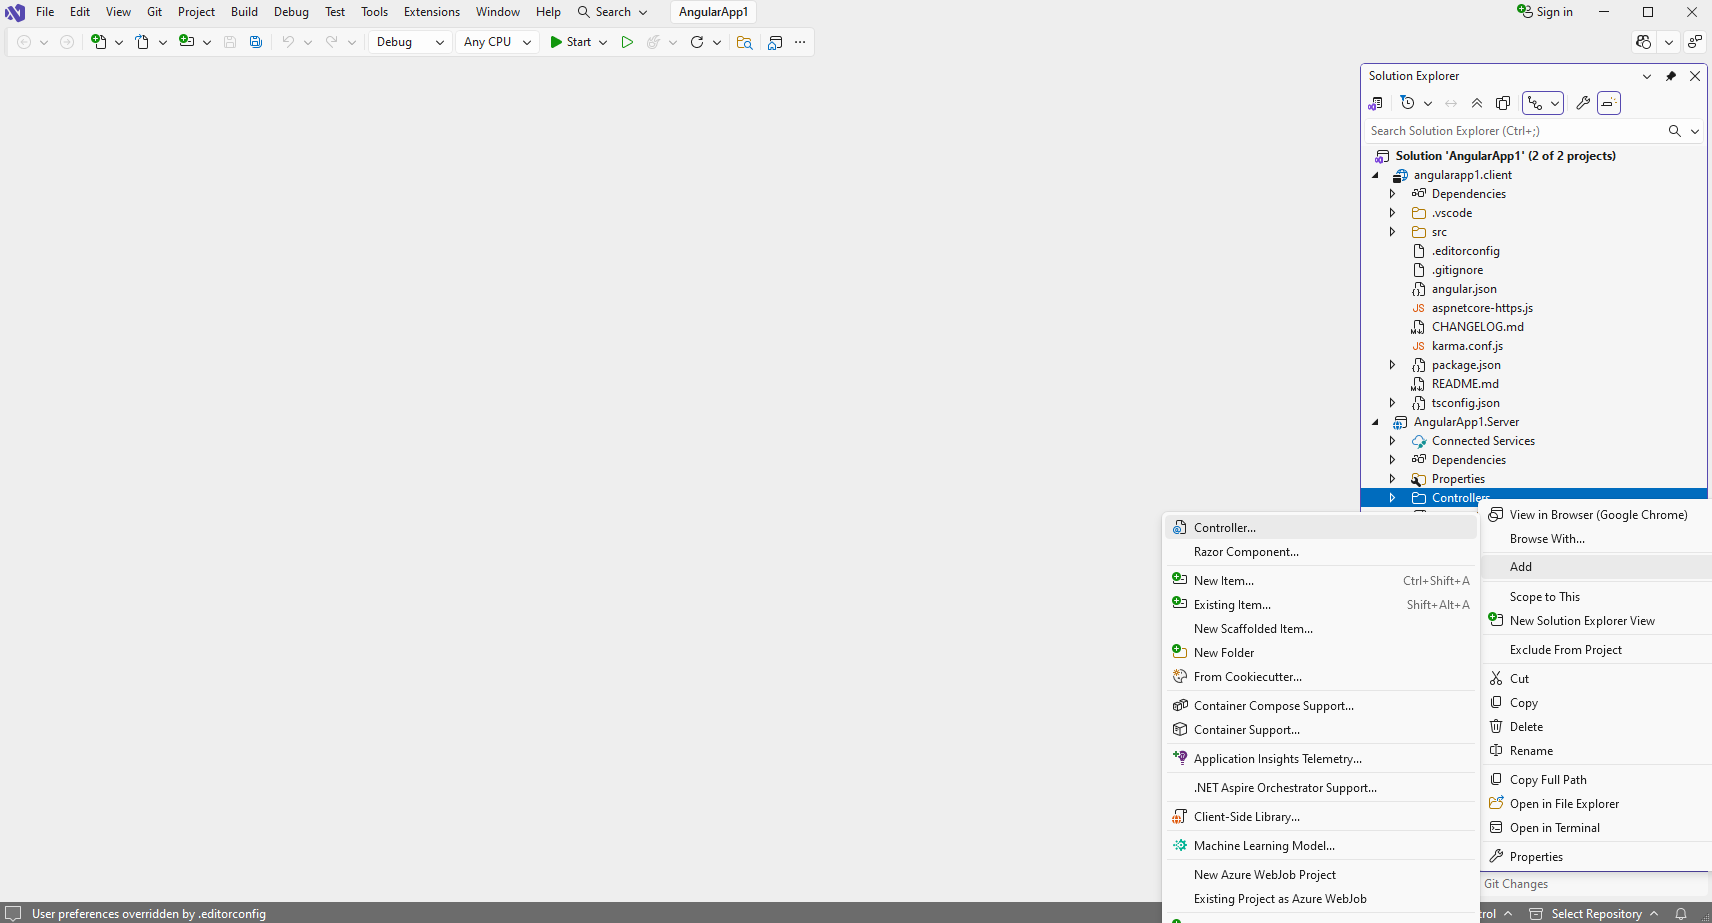Open the Debug configuration dropdown
Image resolution: width=1712 pixels, height=923 pixels.
point(410,42)
